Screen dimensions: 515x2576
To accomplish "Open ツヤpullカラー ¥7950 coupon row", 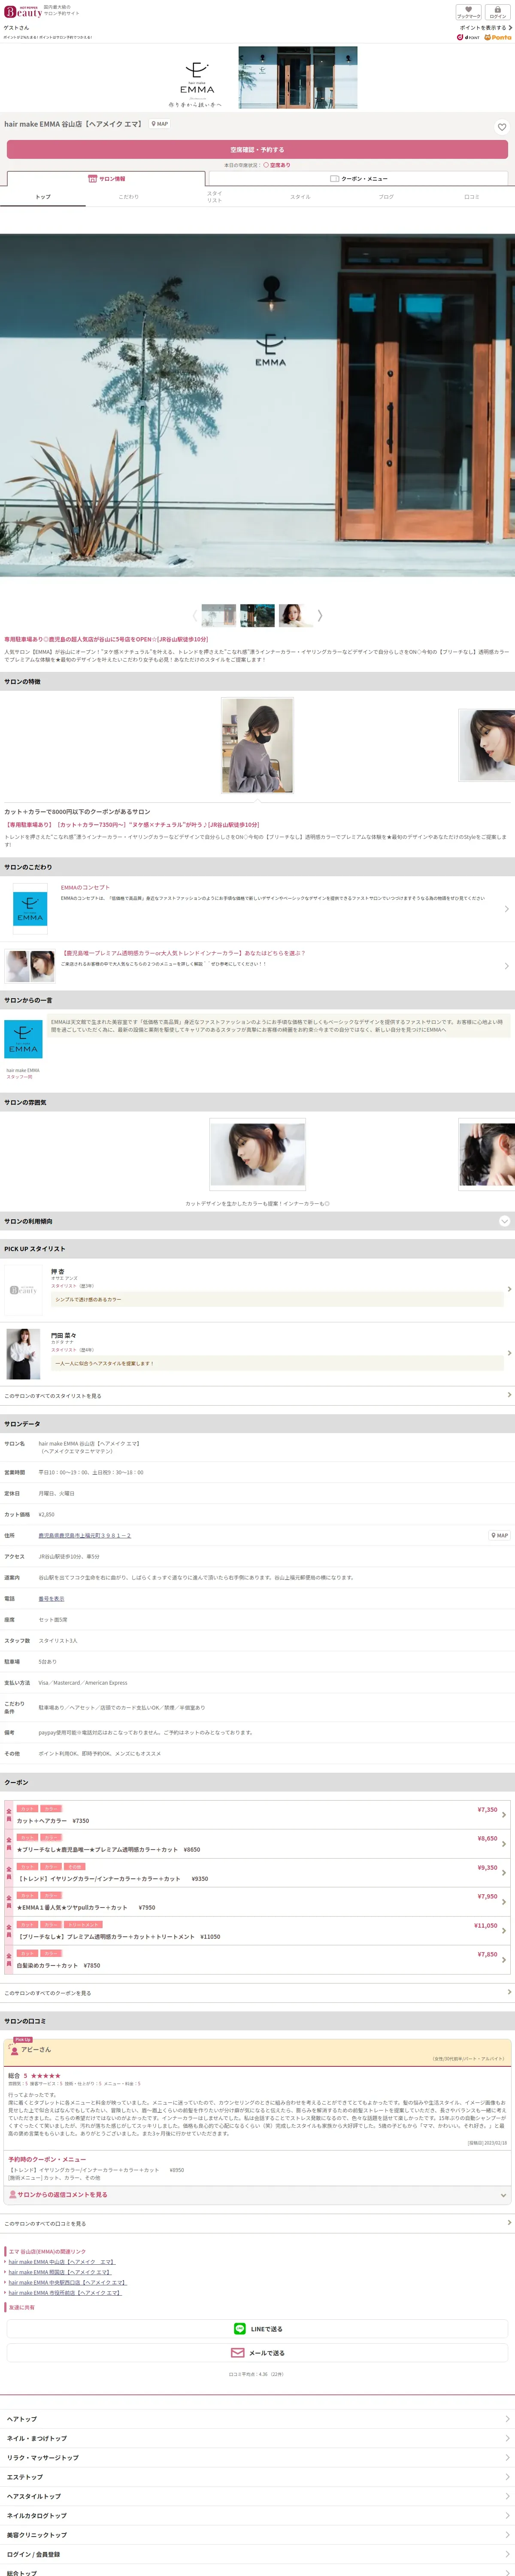I will 257,1902.
